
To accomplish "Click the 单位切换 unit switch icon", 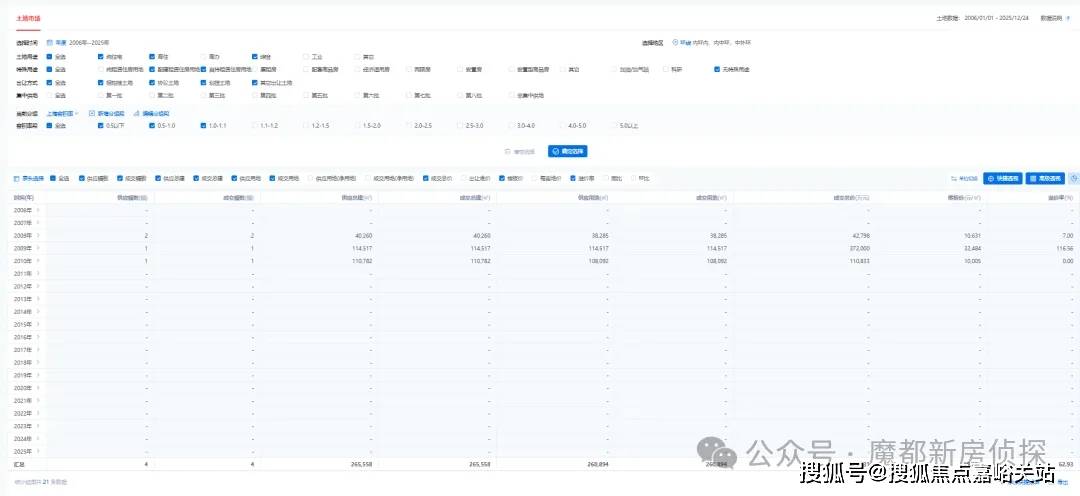I will point(952,179).
